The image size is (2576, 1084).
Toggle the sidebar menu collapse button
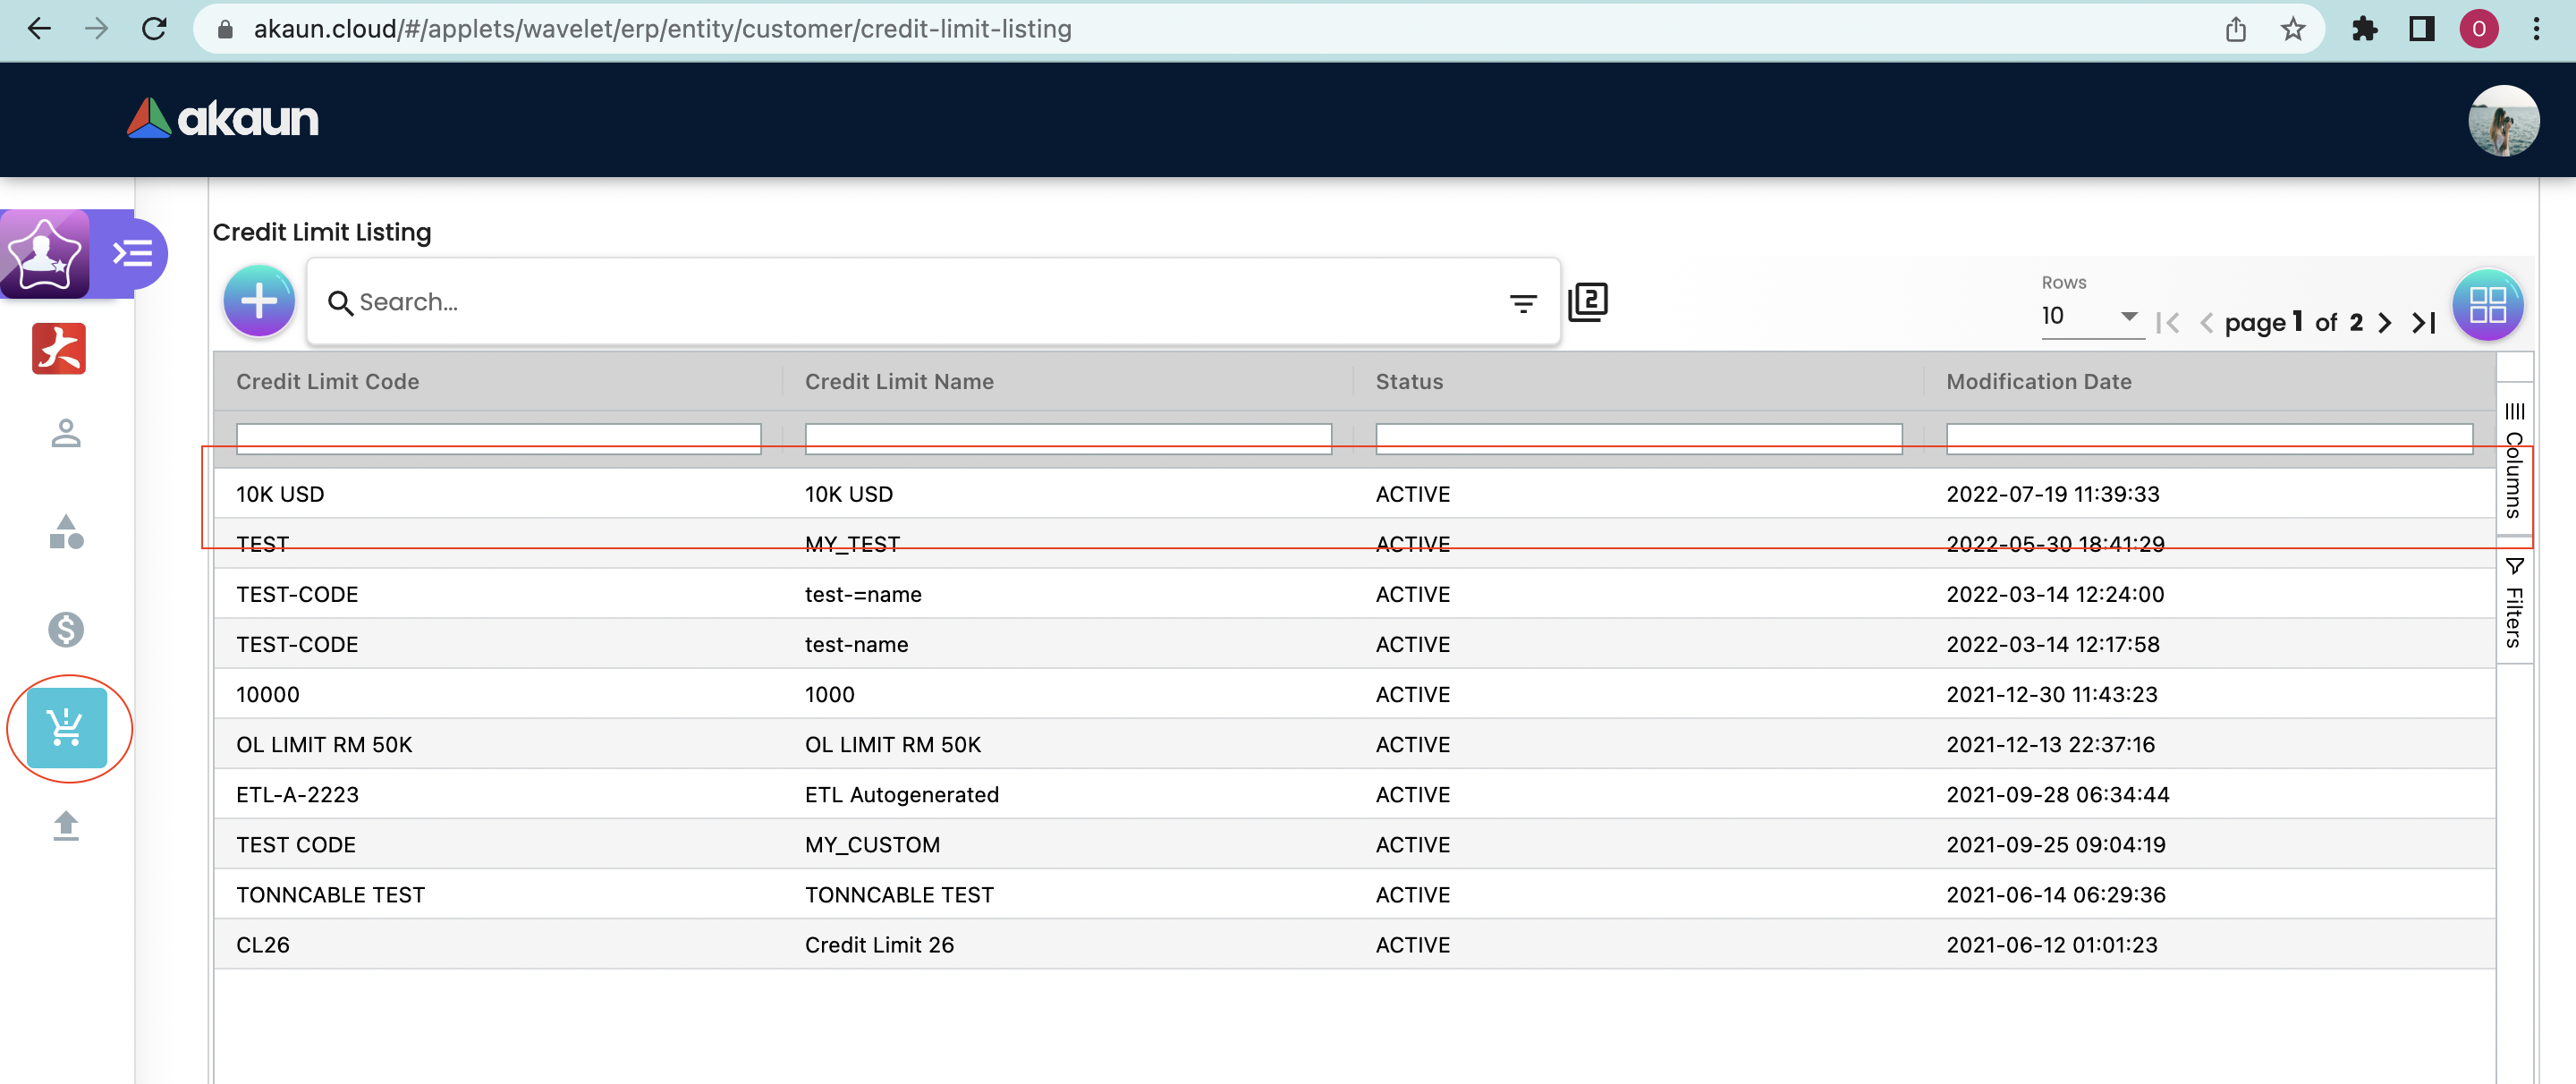pyautogui.click(x=133, y=254)
